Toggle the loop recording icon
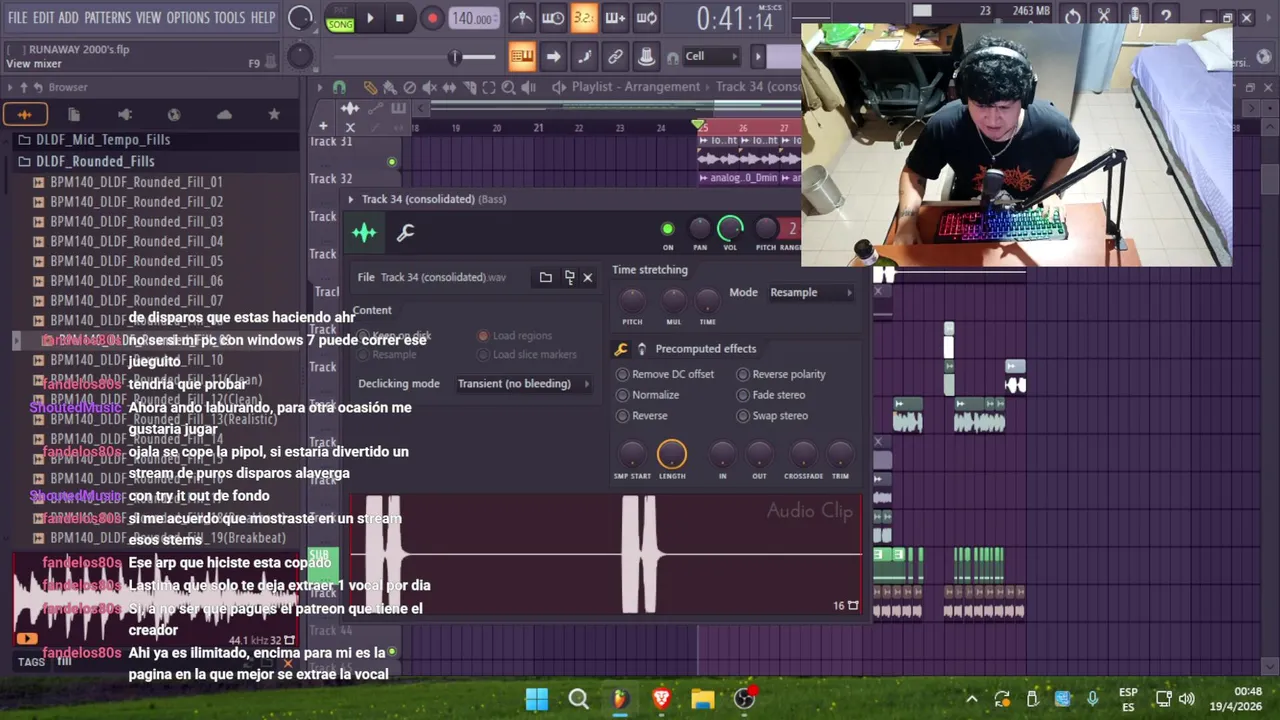This screenshot has width=1280, height=720. coord(647,17)
